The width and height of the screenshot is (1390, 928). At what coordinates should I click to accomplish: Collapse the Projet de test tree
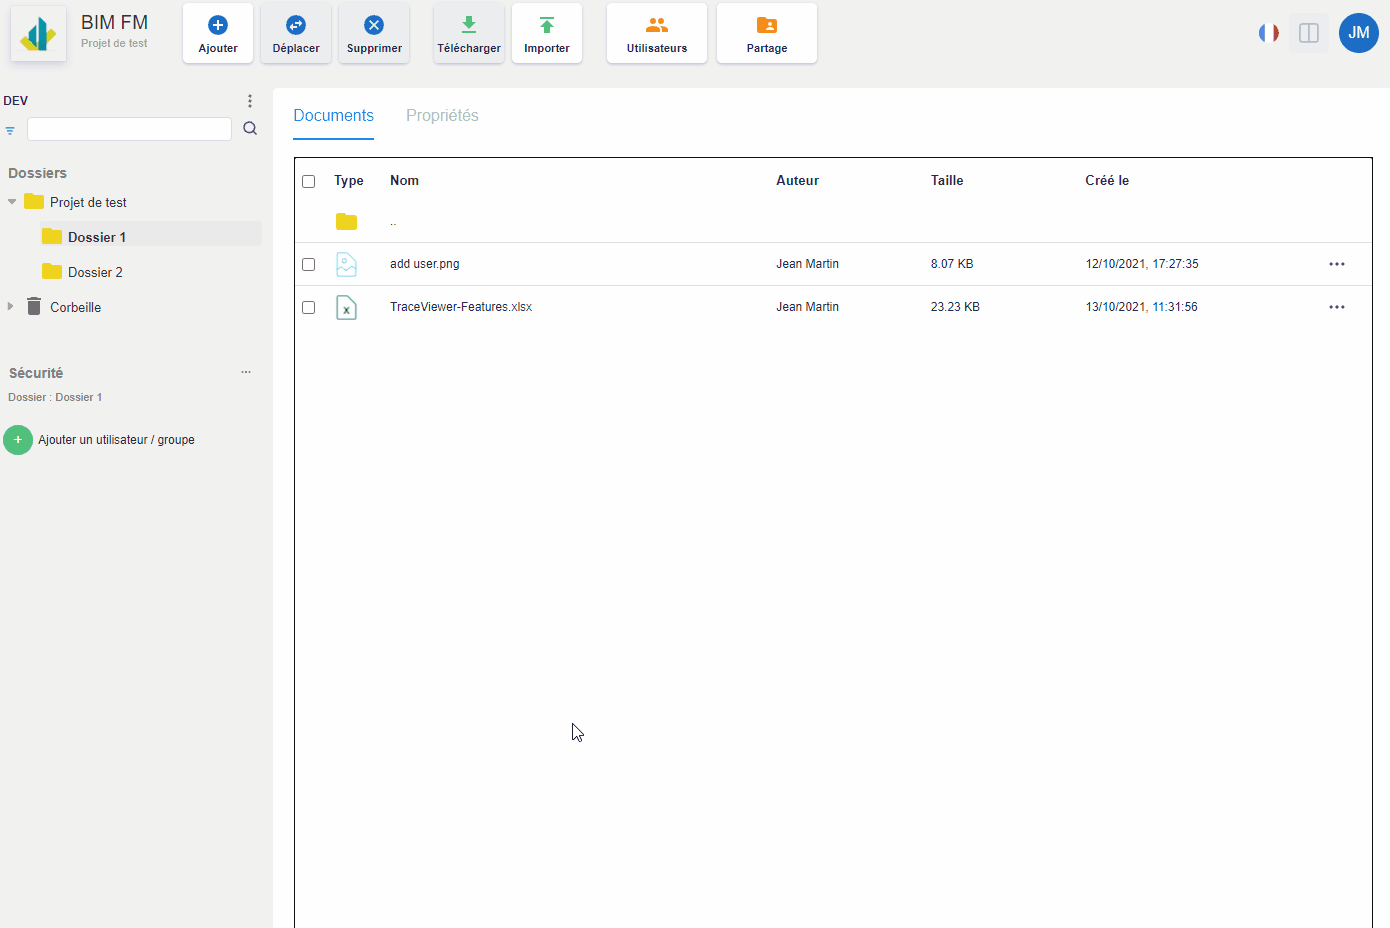(12, 202)
